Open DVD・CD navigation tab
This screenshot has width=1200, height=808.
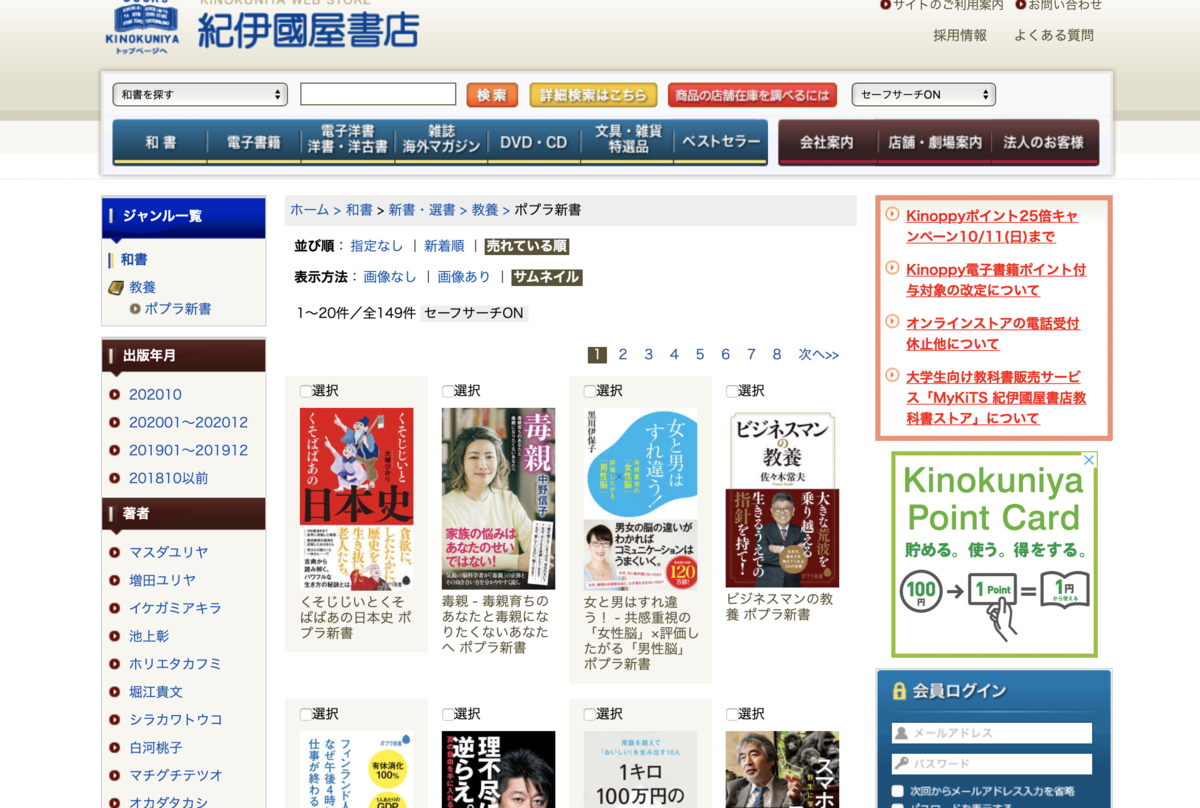pos(534,142)
